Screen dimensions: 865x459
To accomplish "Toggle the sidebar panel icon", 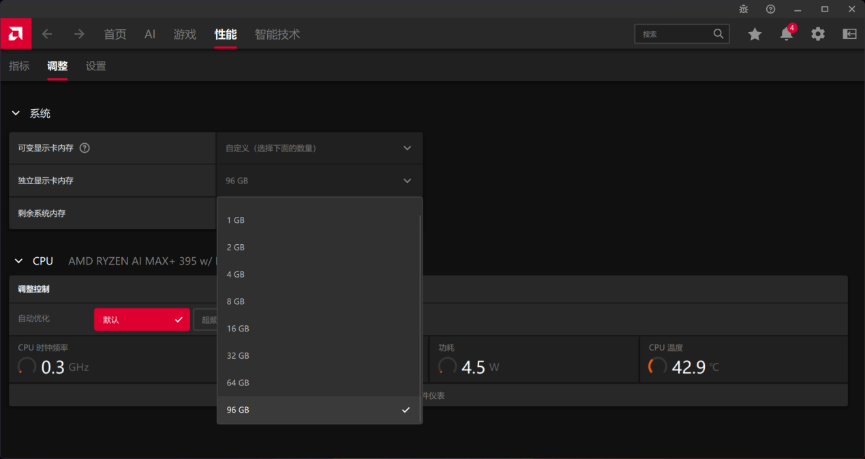I will 850,34.
